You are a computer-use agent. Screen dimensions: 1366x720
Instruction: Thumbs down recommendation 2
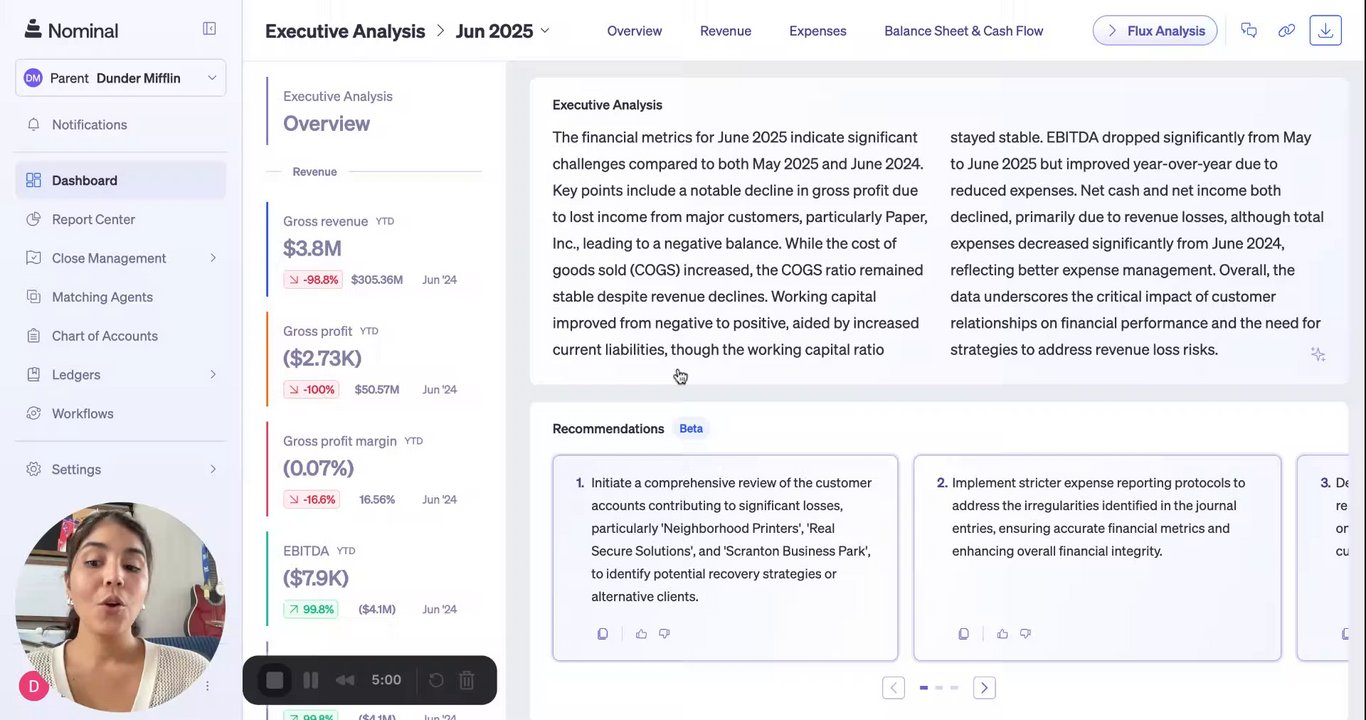point(1025,634)
